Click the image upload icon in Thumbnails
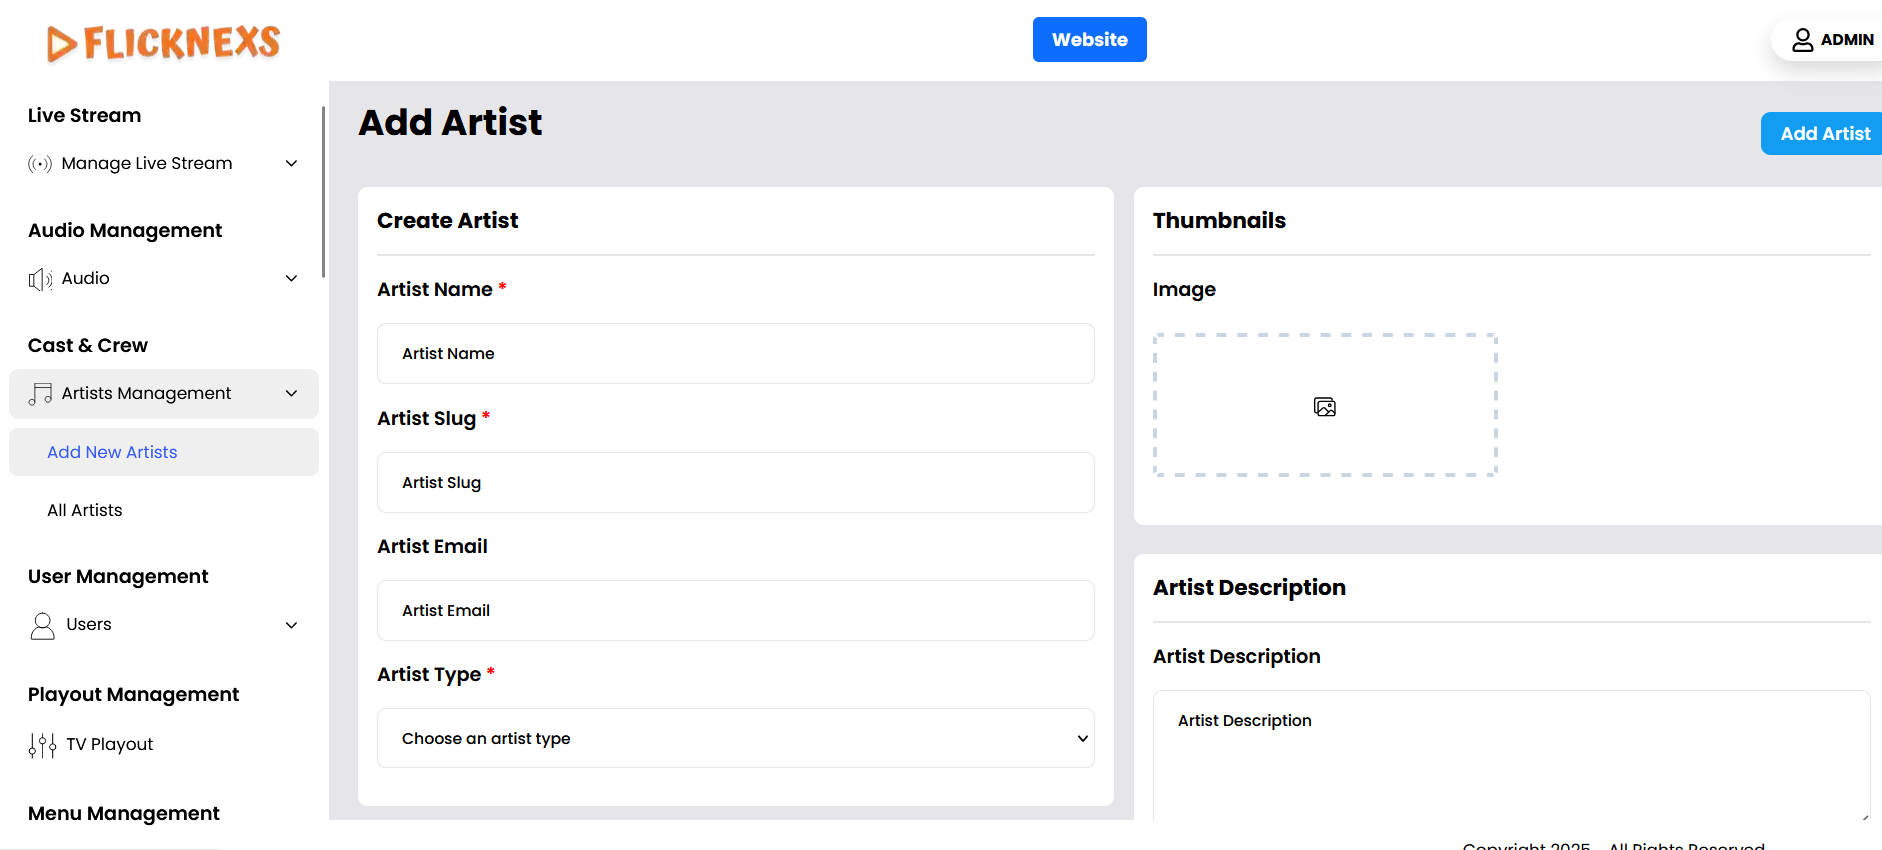The image size is (1882, 850). click(x=1324, y=406)
